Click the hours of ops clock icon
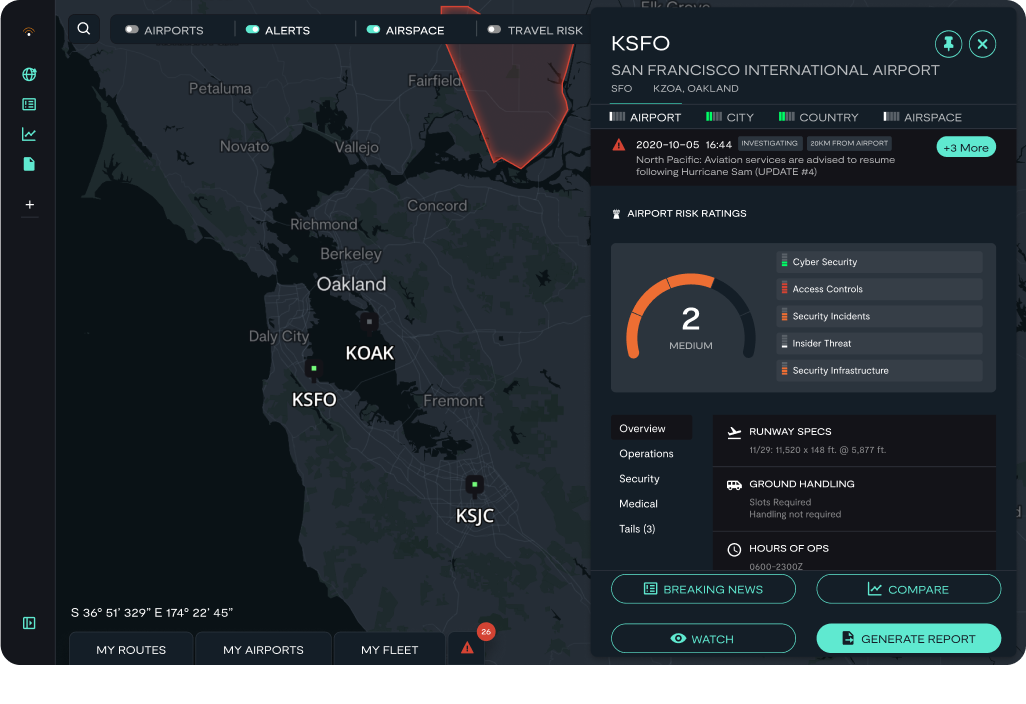 [x=734, y=550]
